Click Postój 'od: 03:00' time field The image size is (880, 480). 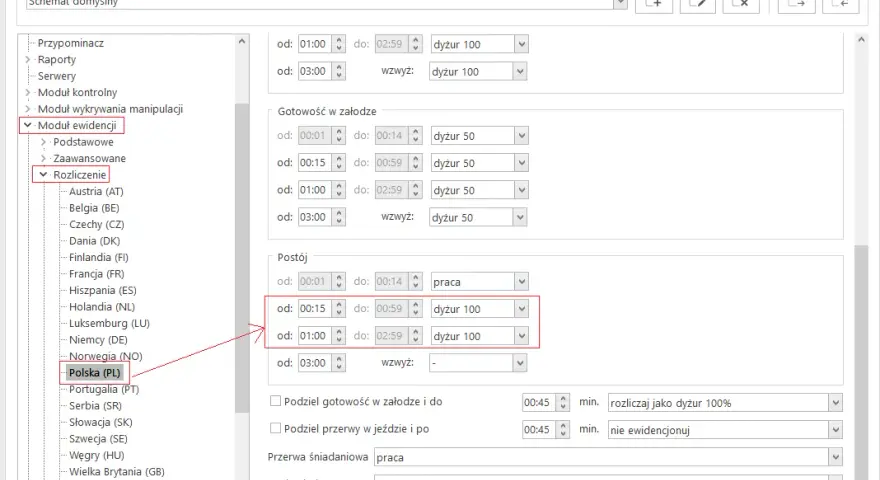pos(314,363)
